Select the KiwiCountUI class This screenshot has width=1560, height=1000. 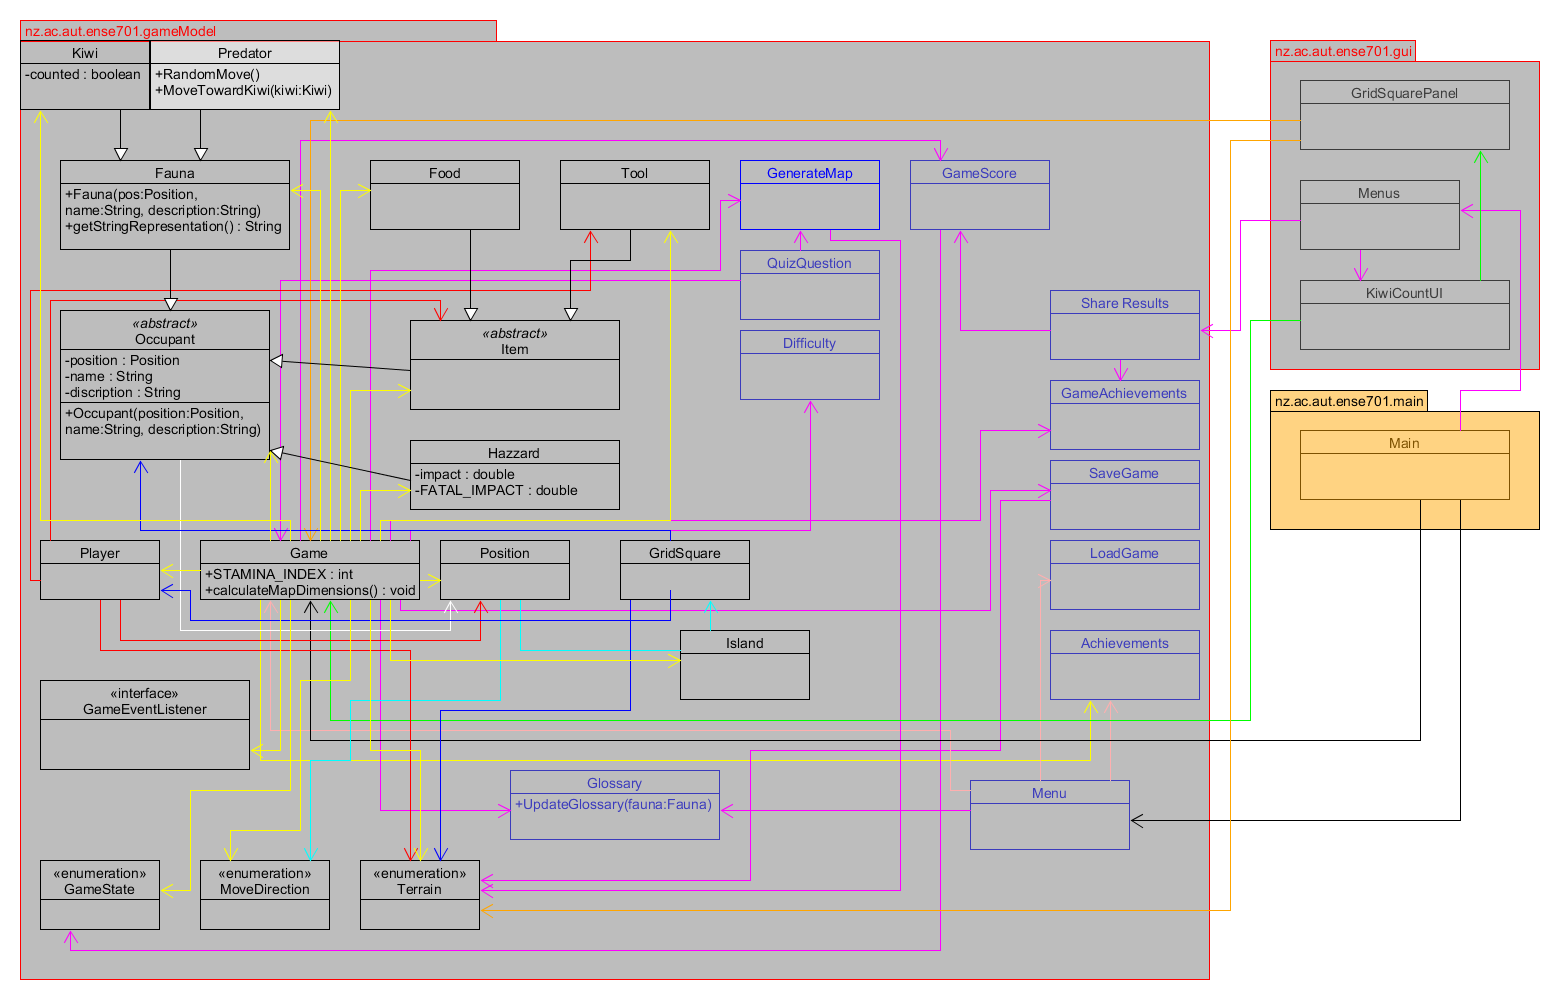coord(1405,315)
